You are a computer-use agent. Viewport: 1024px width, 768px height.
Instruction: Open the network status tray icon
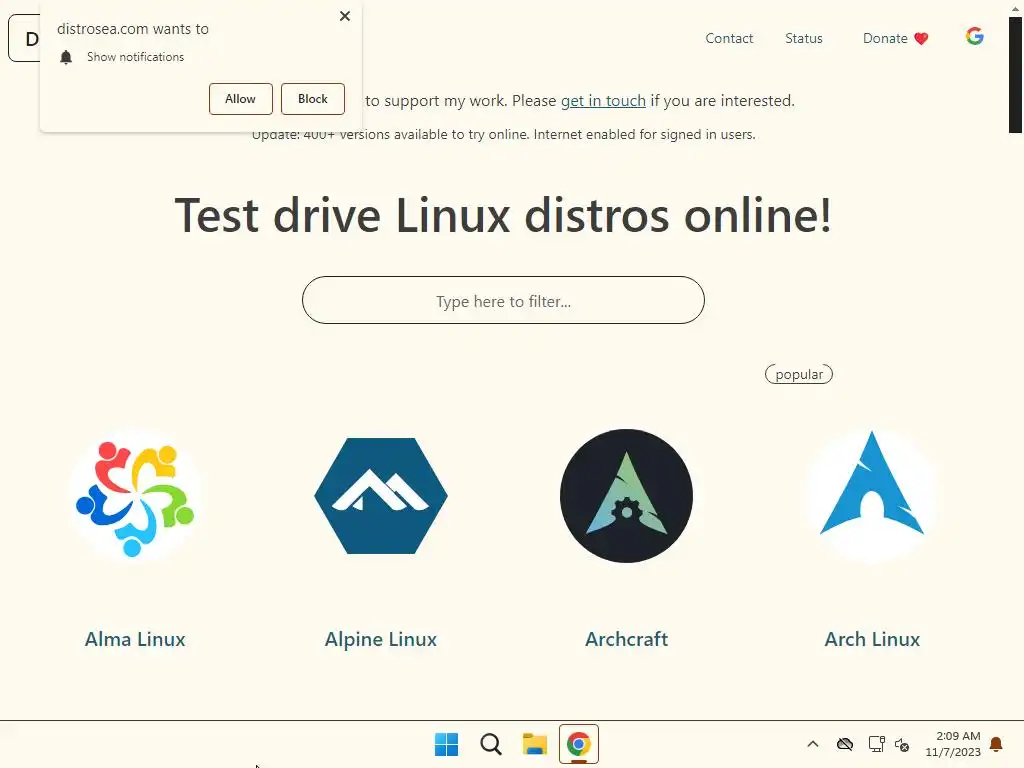(876, 744)
